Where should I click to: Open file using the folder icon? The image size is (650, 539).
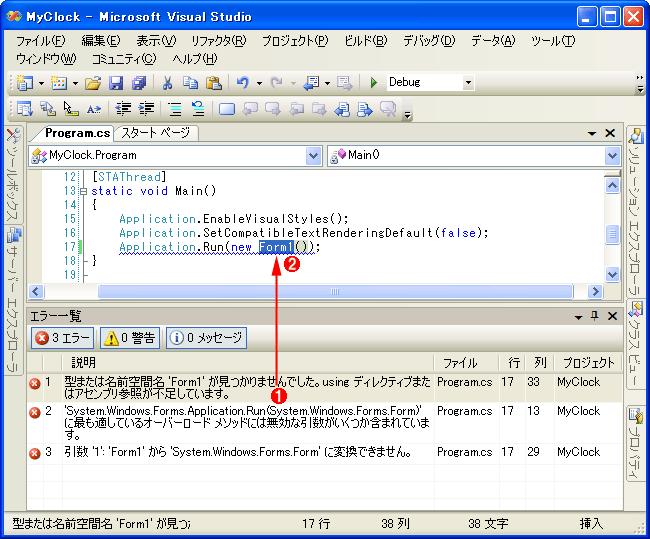coord(93,83)
